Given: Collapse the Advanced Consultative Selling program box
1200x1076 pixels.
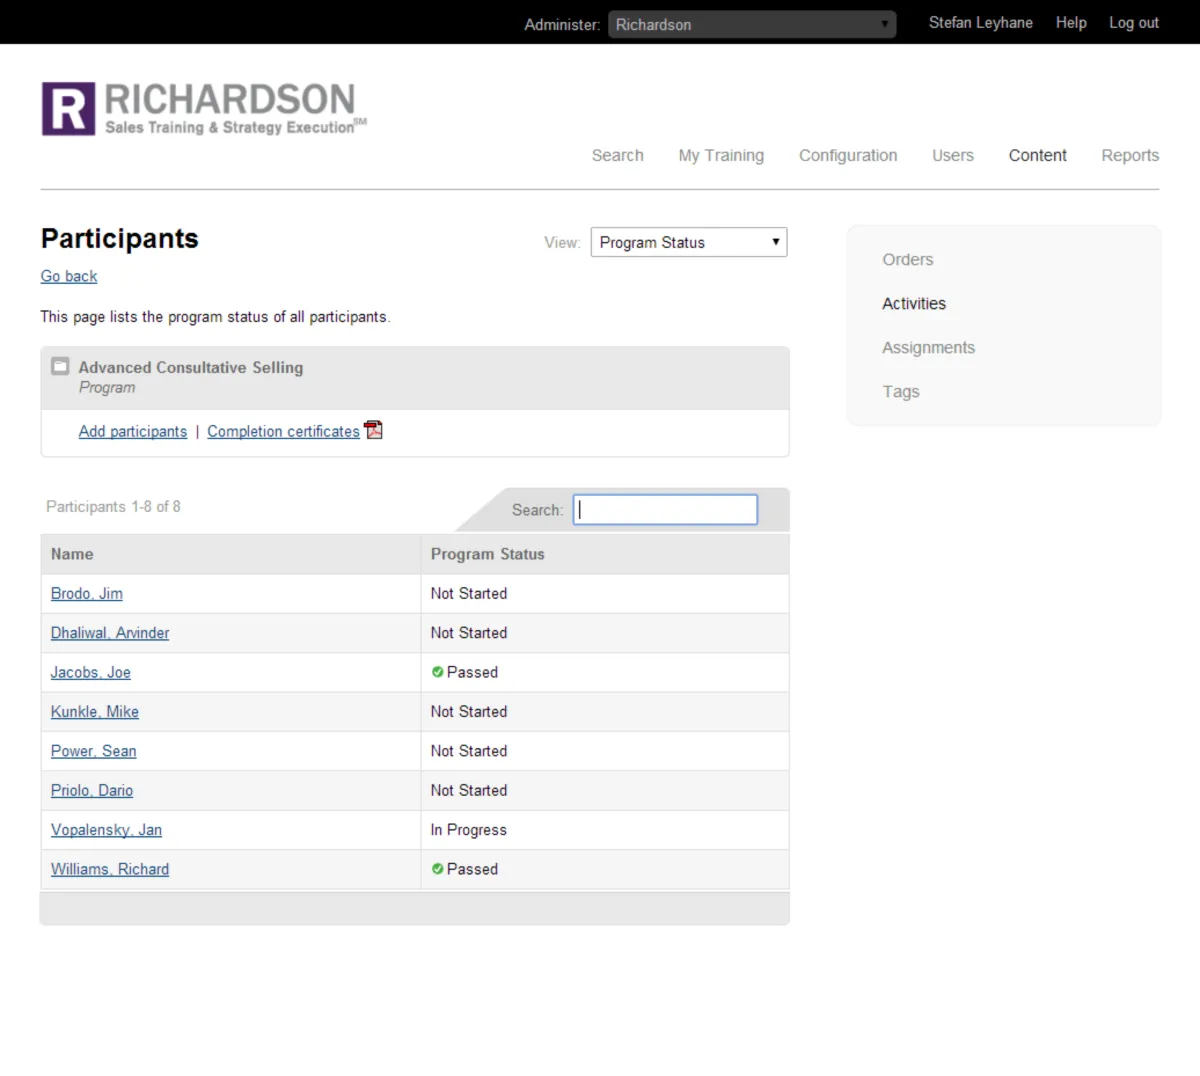Looking at the screenshot, I should (60, 366).
